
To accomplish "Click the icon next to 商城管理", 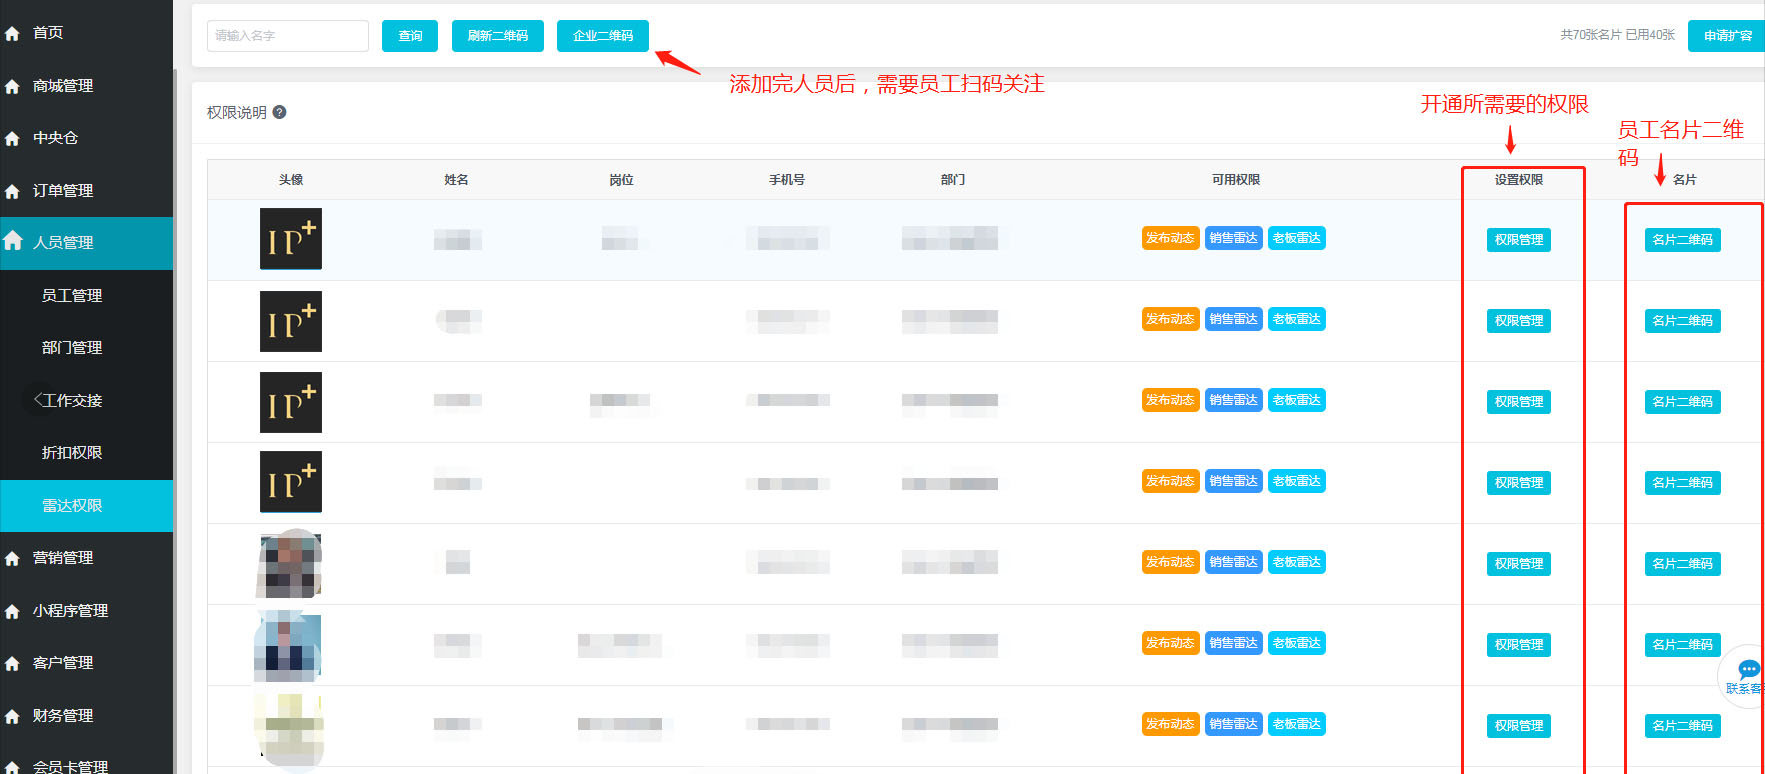I will (13, 87).
